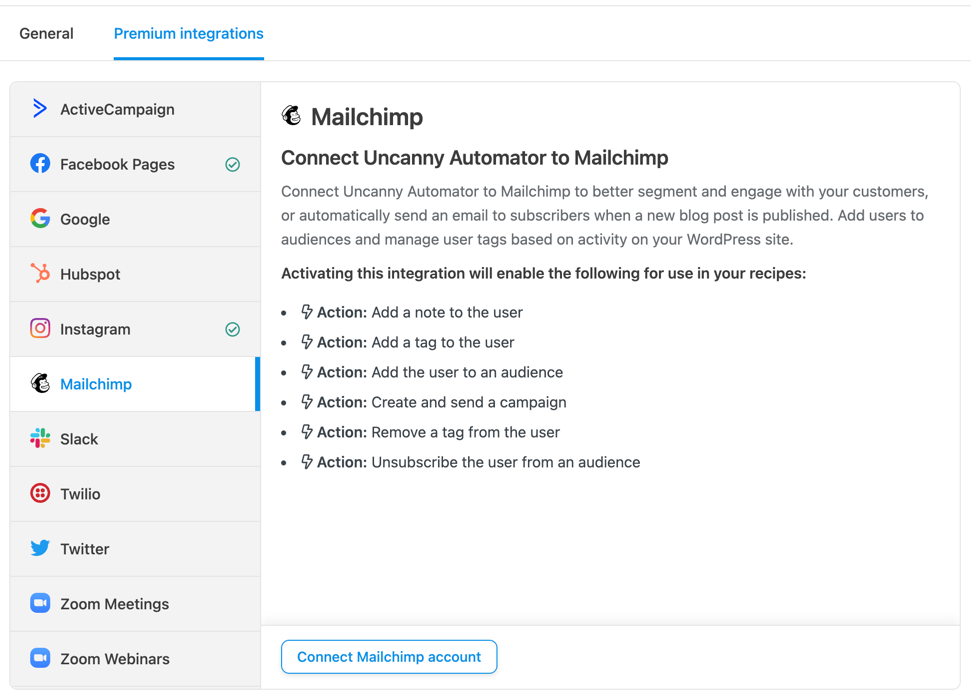Click the Instagram connected checkmark

(232, 329)
